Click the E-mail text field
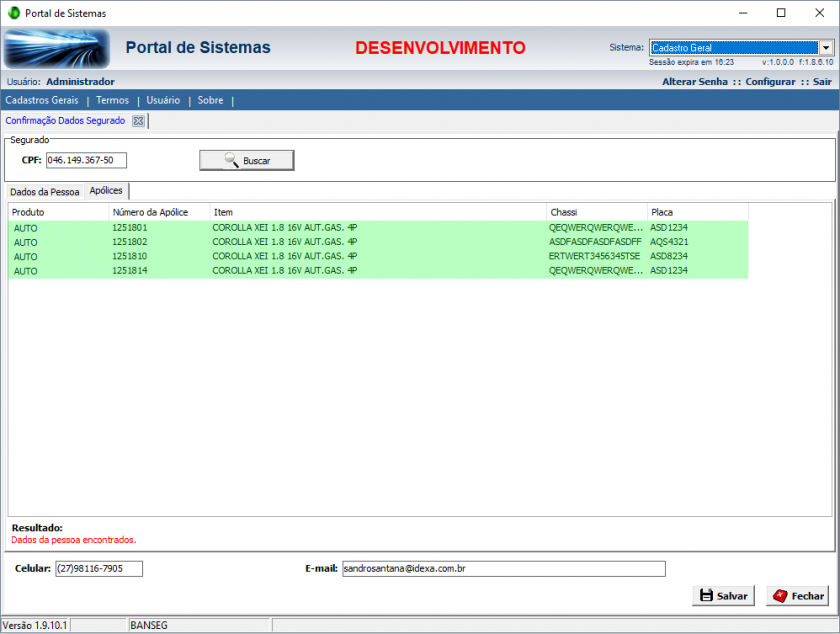 point(503,568)
